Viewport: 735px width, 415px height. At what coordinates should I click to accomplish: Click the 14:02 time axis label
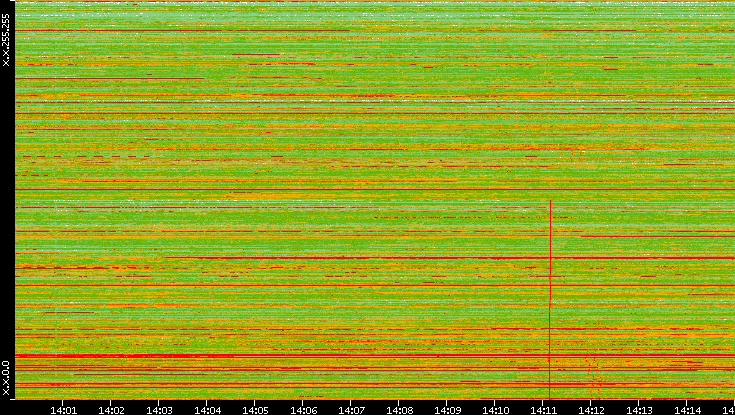pyautogui.click(x=111, y=410)
